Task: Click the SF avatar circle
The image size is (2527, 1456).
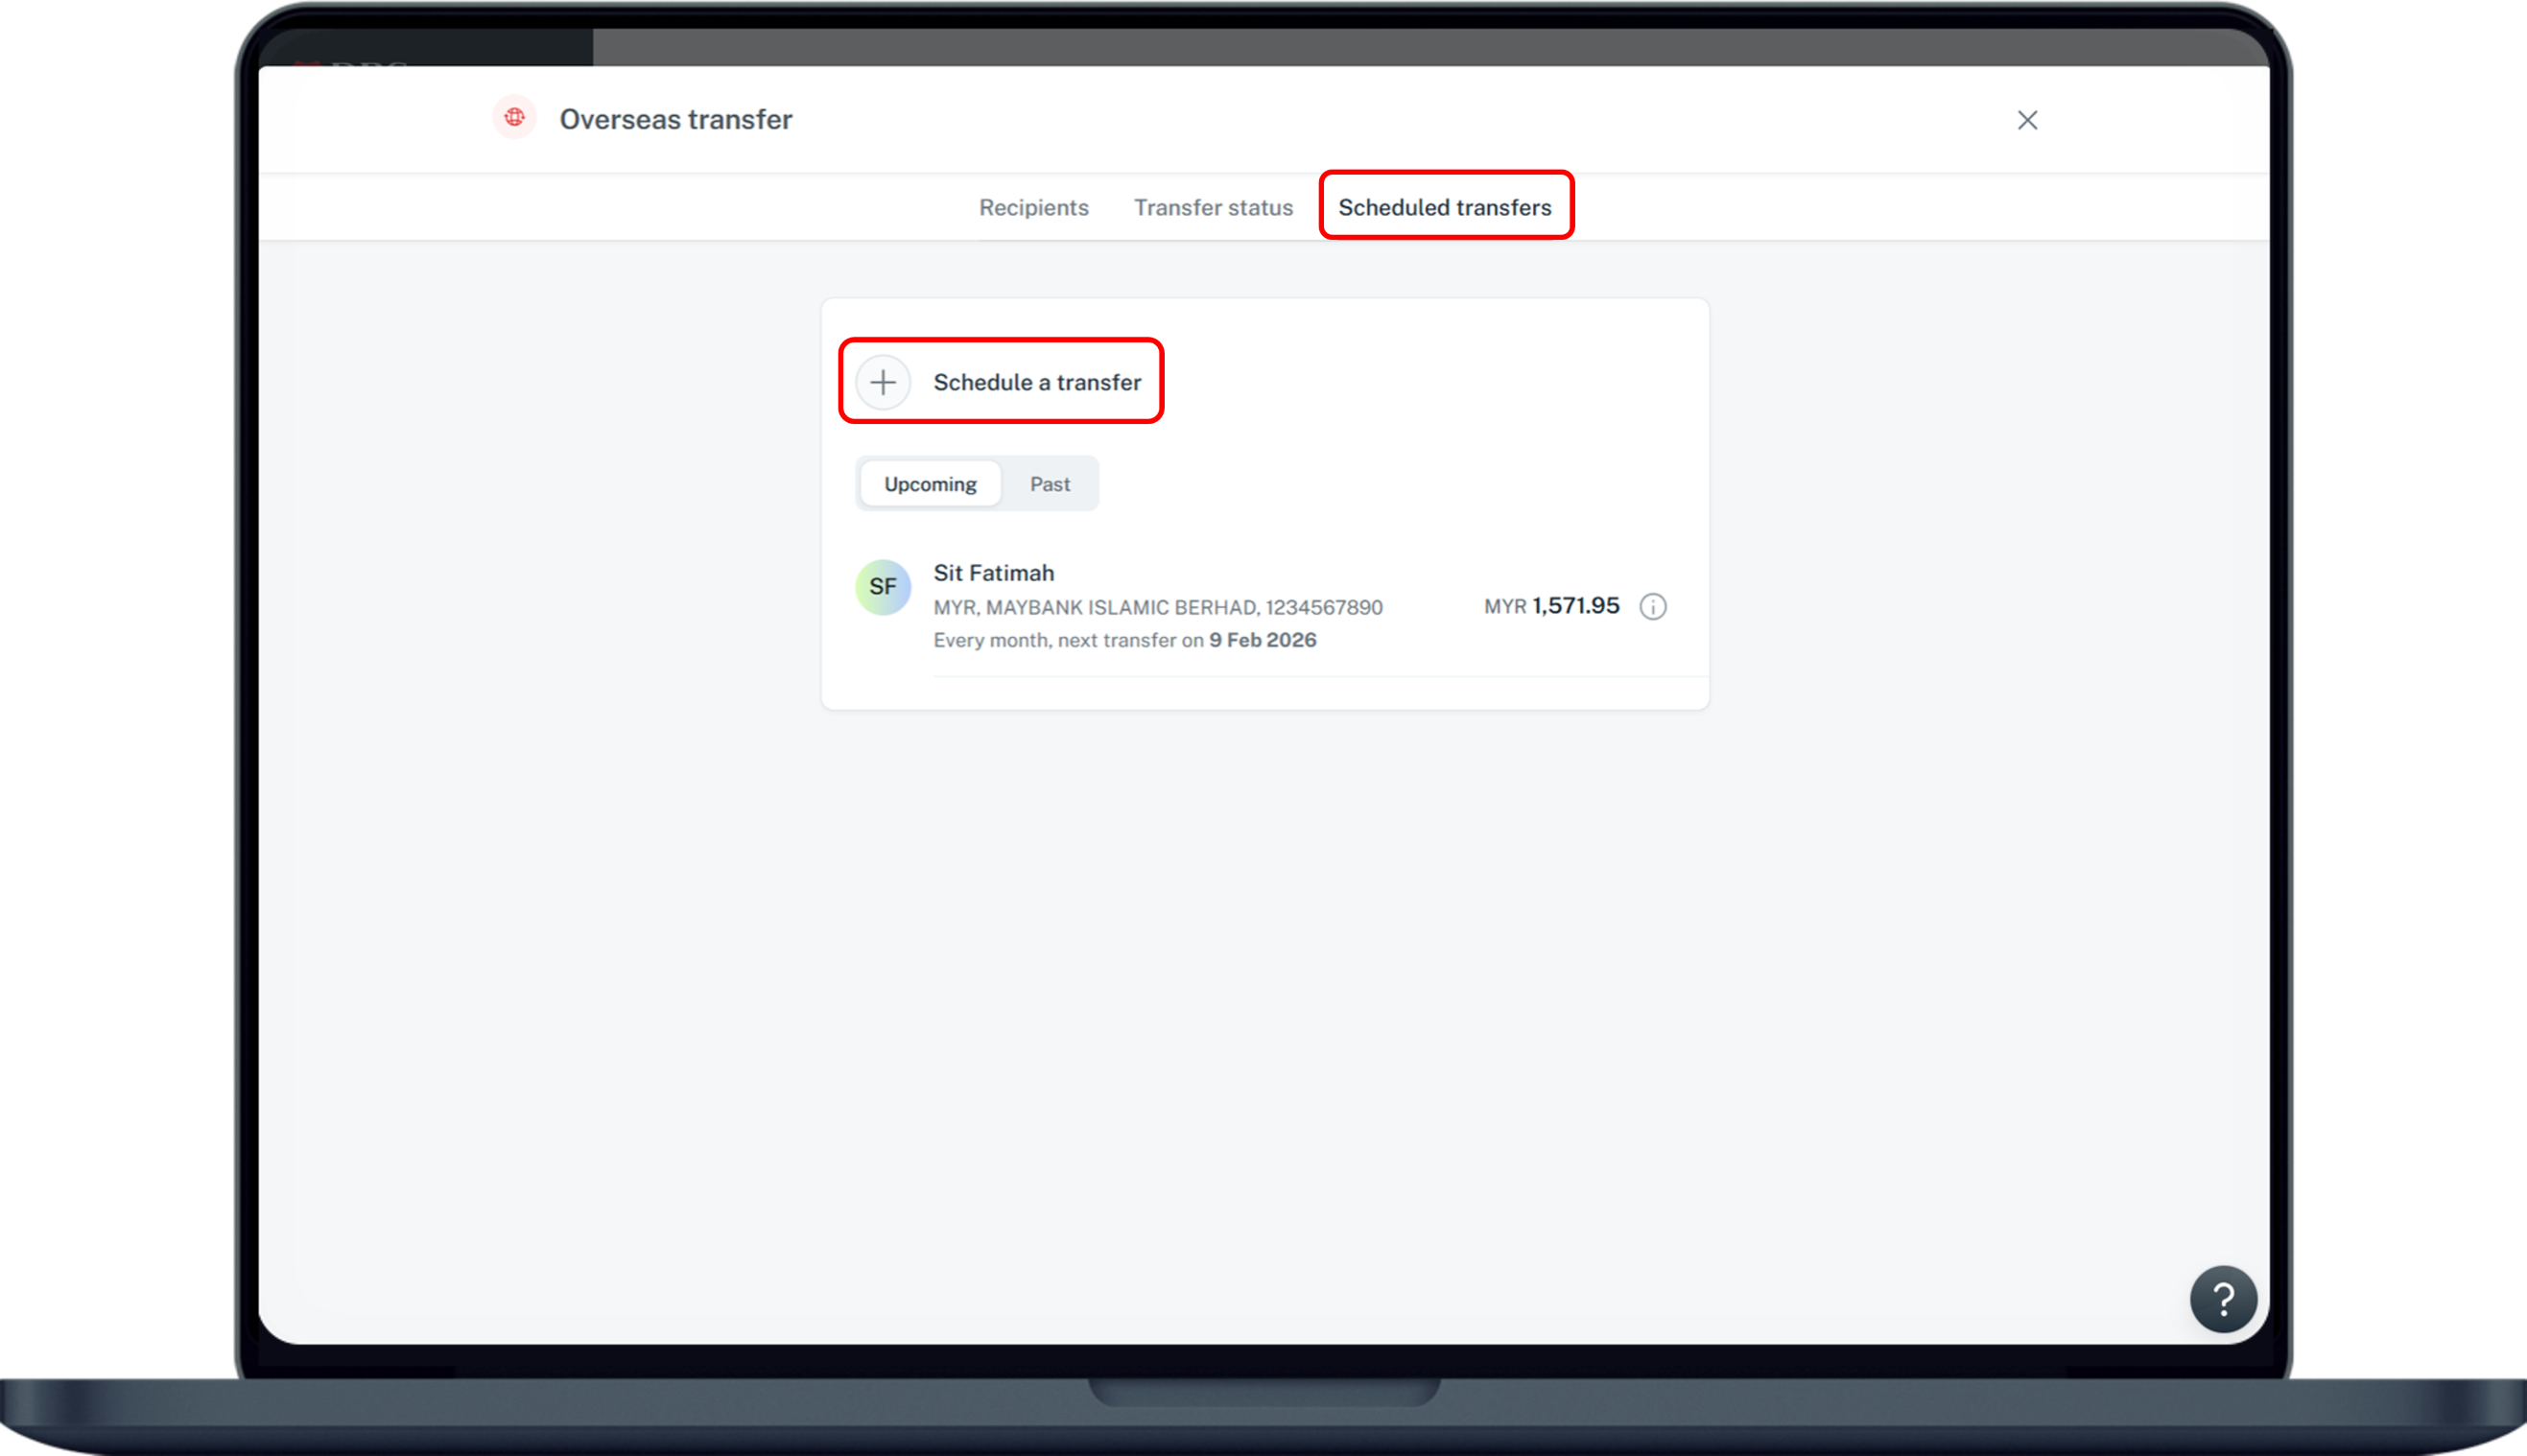Action: point(882,587)
